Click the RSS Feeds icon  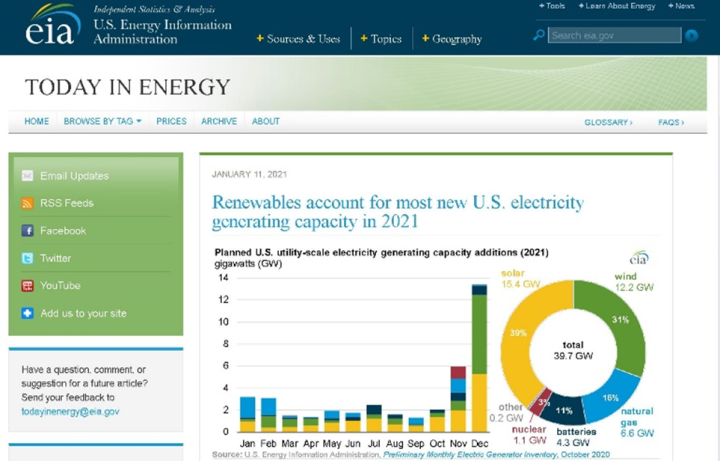[x=28, y=203]
